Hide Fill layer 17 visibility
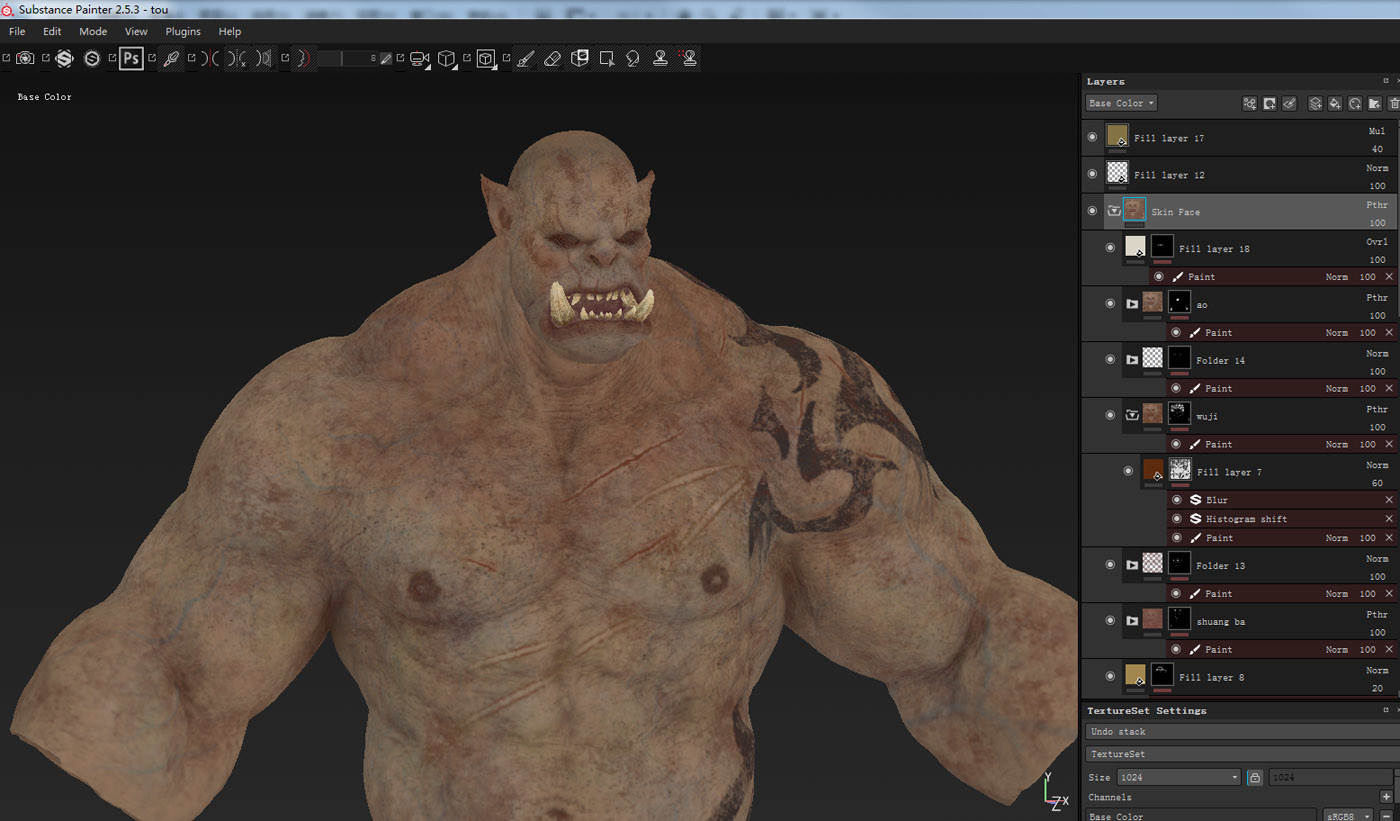Screen dimensions: 1400x821 1092,137
